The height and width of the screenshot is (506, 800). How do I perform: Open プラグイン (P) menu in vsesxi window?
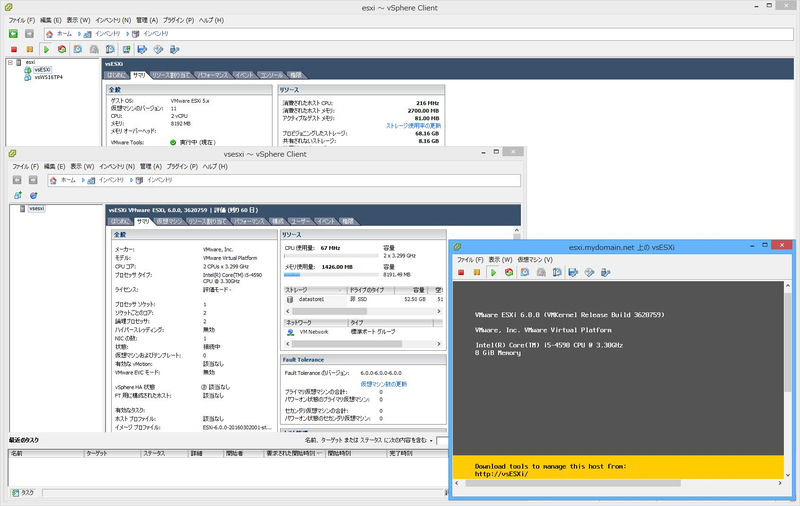tap(182, 167)
